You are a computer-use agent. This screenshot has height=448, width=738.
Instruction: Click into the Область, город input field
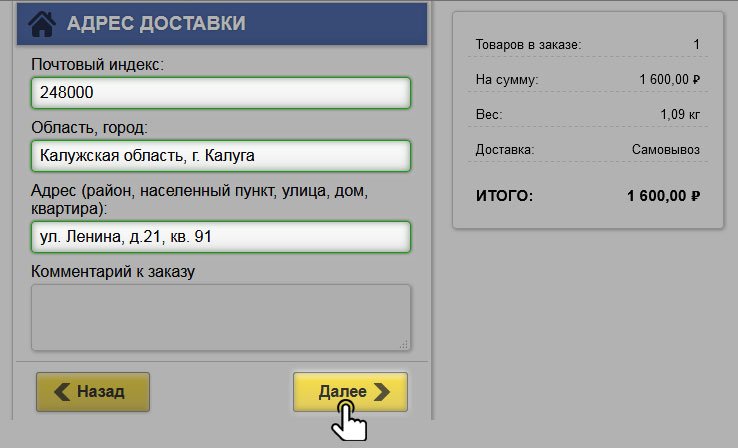click(x=220, y=156)
